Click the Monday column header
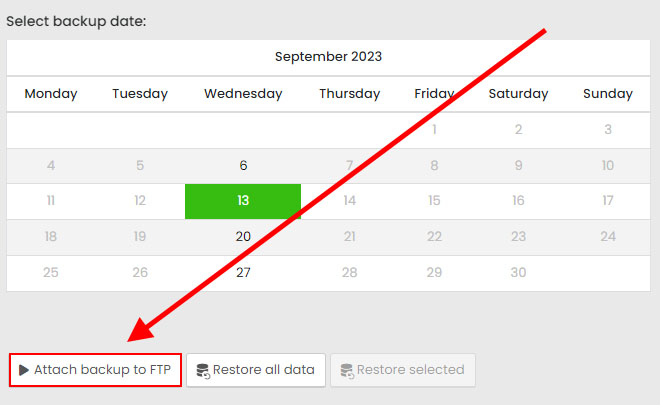 pyautogui.click(x=51, y=94)
